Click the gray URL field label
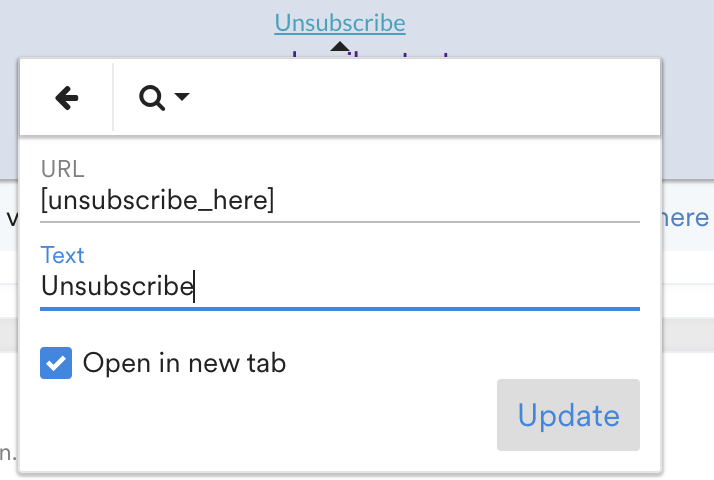The width and height of the screenshot is (714, 480). (62, 170)
